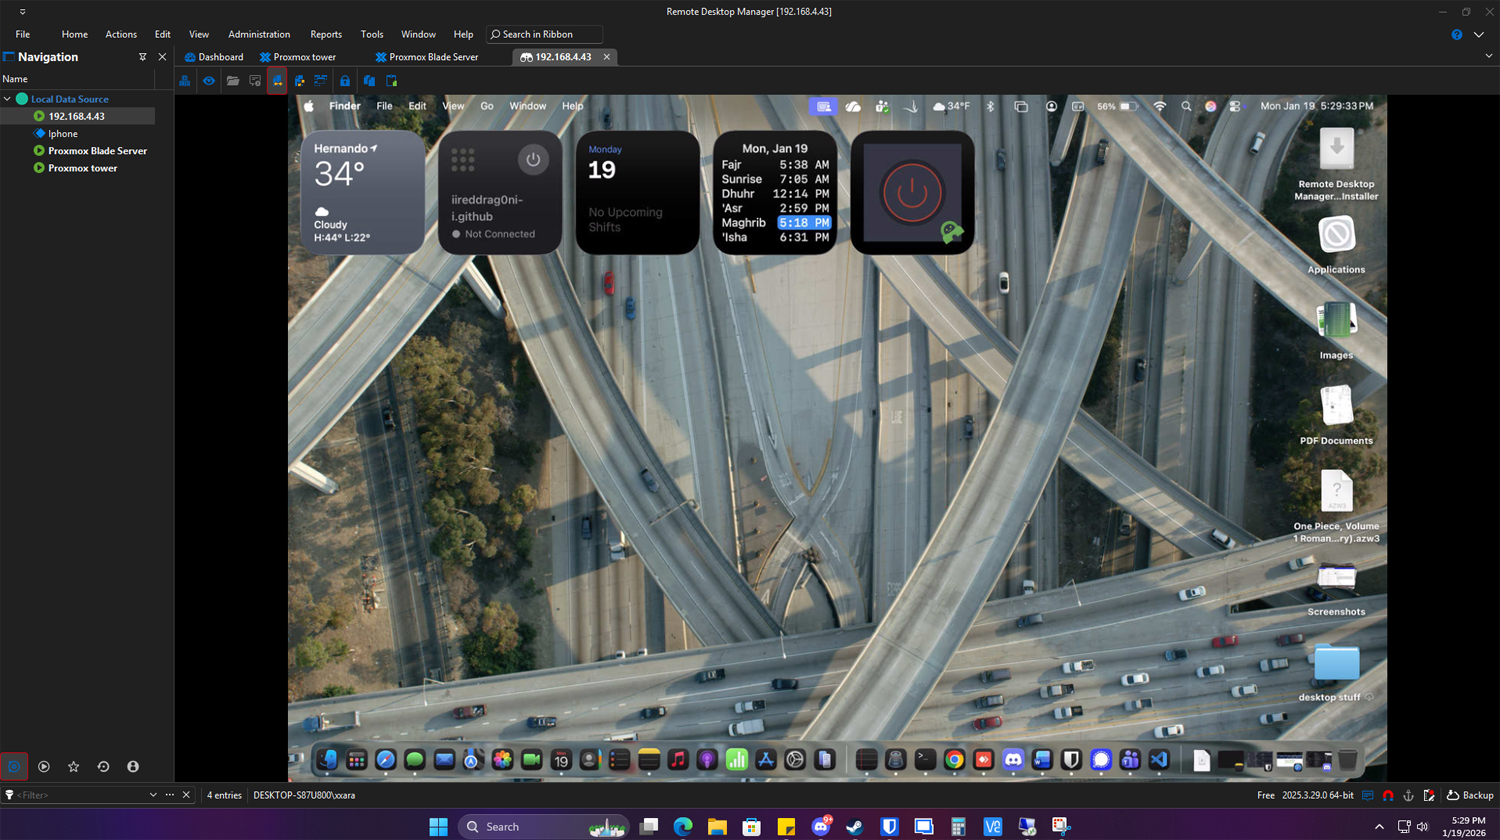Open Steam from the Windows taskbar
The width and height of the screenshot is (1500, 840).
click(x=855, y=827)
